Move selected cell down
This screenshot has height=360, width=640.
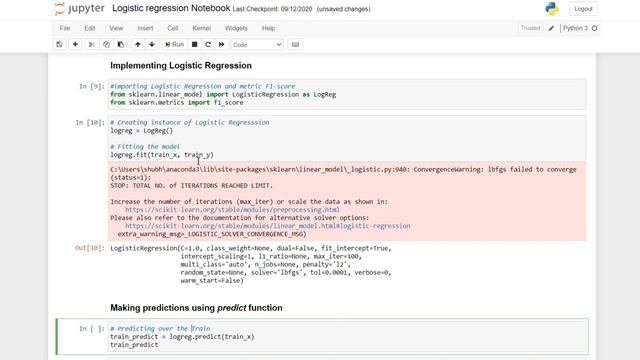(x=152, y=44)
